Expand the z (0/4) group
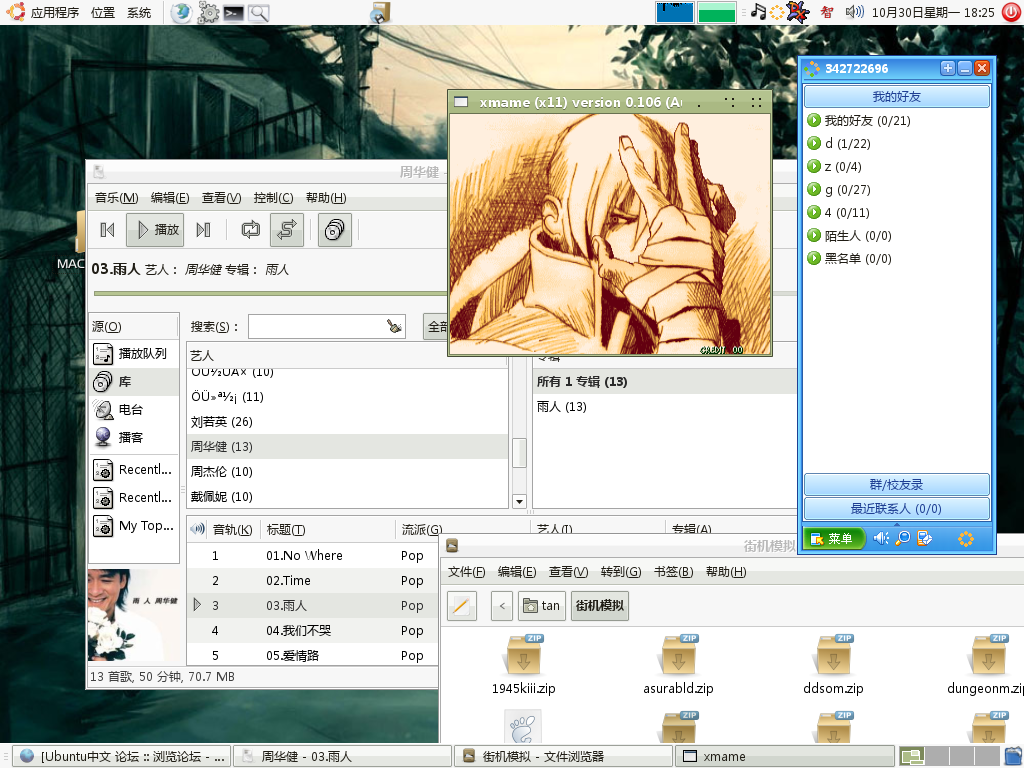 (814, 166)
